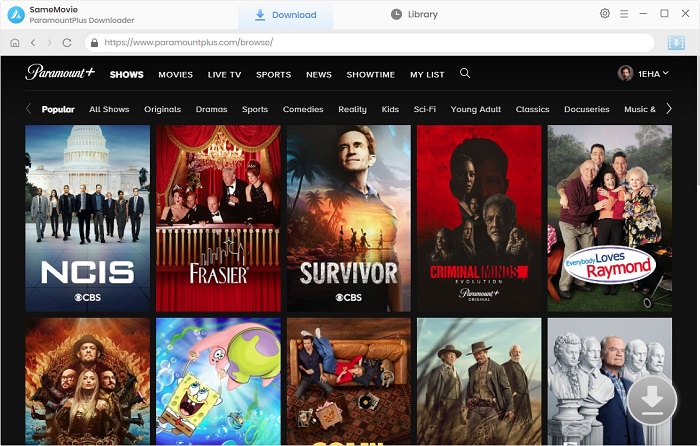The image size is (700, 446).
Task: Expand the 1EHA profile dropdown
Action: [653, 74]
